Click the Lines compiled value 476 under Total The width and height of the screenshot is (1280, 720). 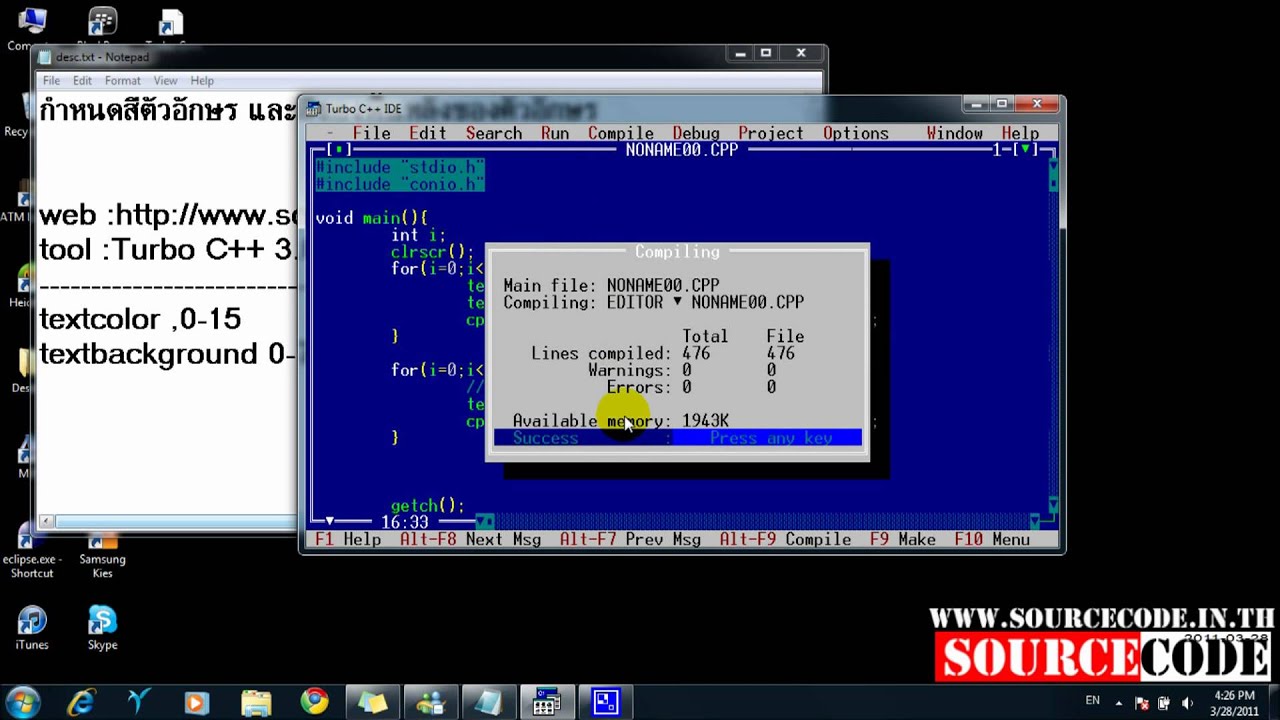click(x=696, y=353)
